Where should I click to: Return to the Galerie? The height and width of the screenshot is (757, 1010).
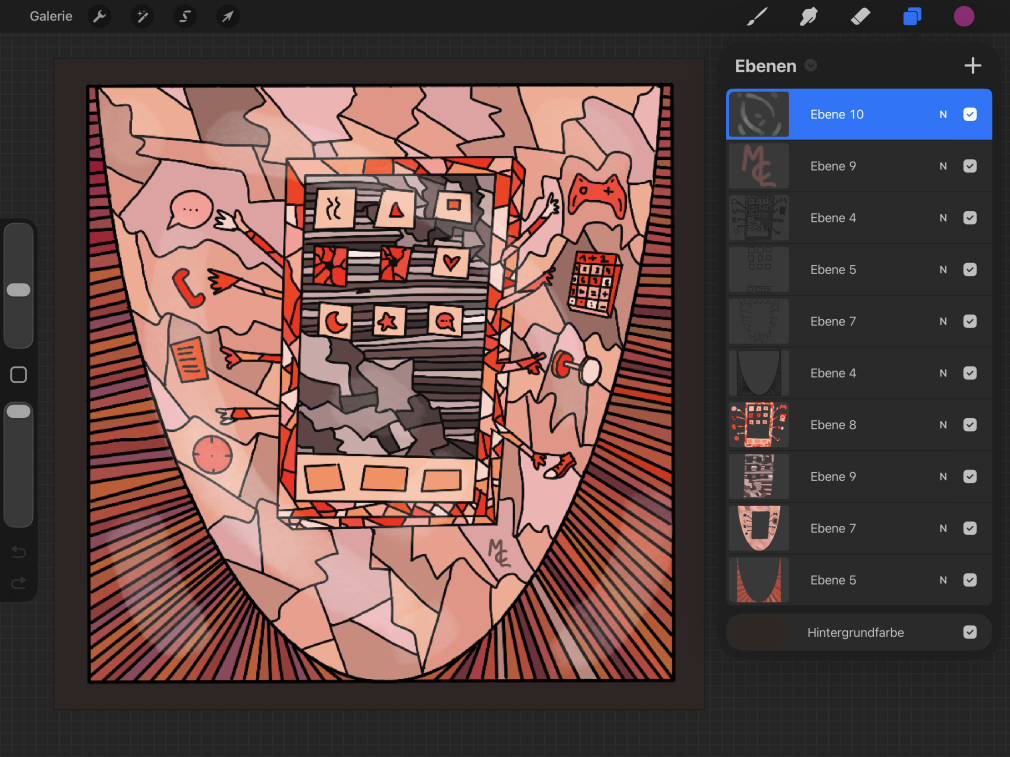point(51,16)
